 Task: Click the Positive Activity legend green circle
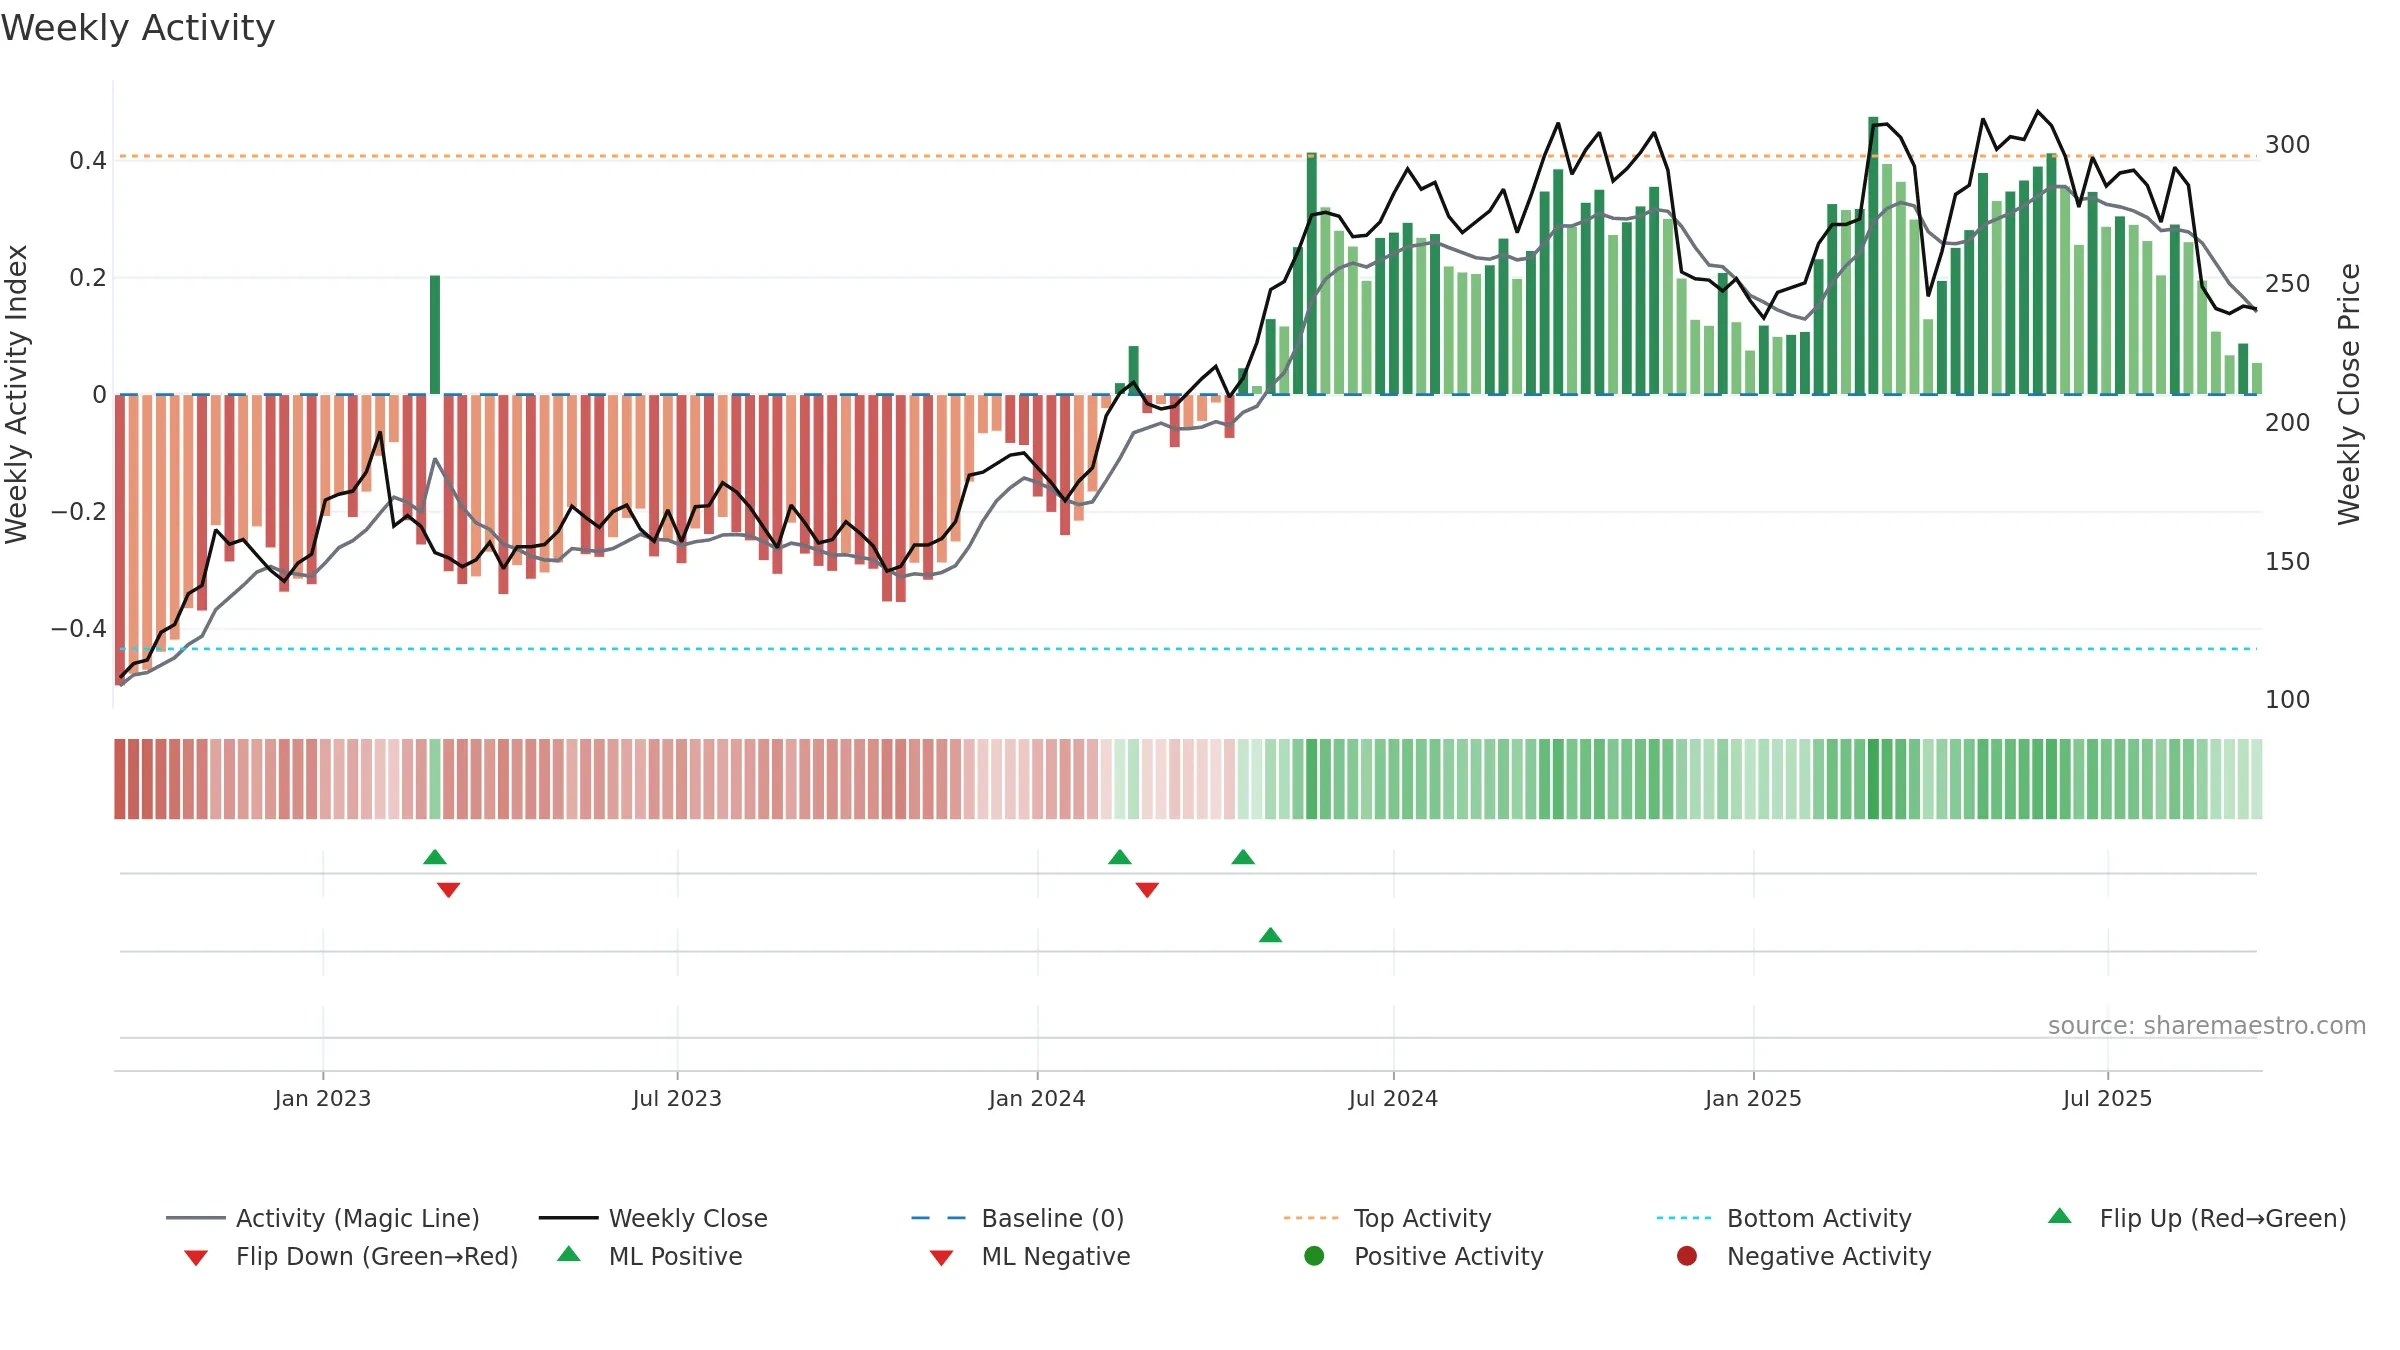pos(1314,1255)
